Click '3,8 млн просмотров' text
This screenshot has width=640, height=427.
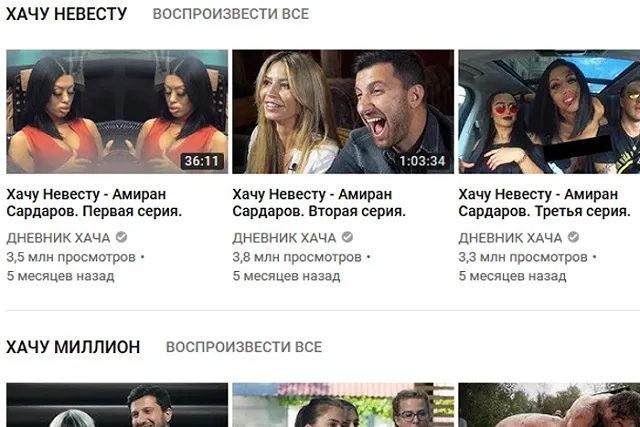[x=297, y=257]
